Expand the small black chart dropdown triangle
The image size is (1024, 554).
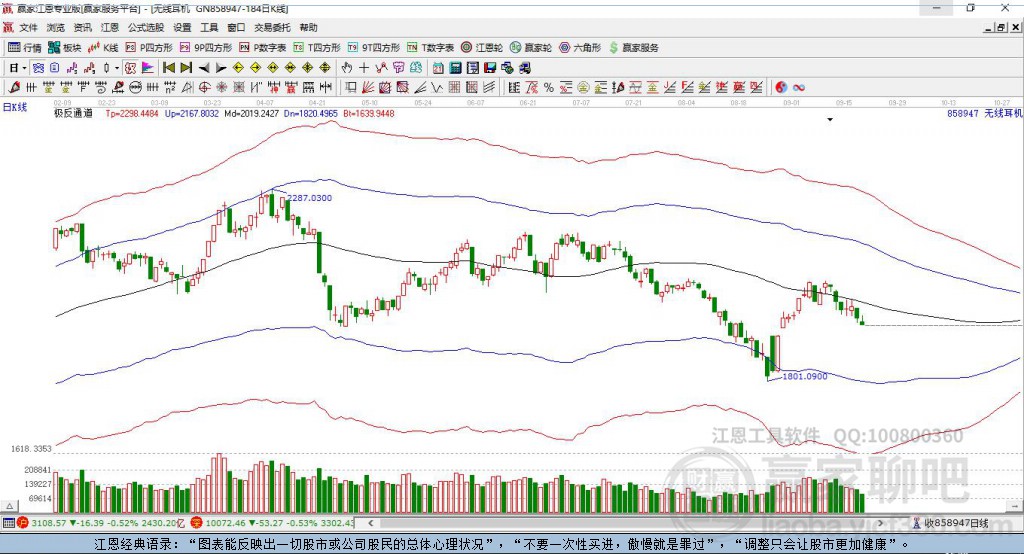[x=830, y=120]
